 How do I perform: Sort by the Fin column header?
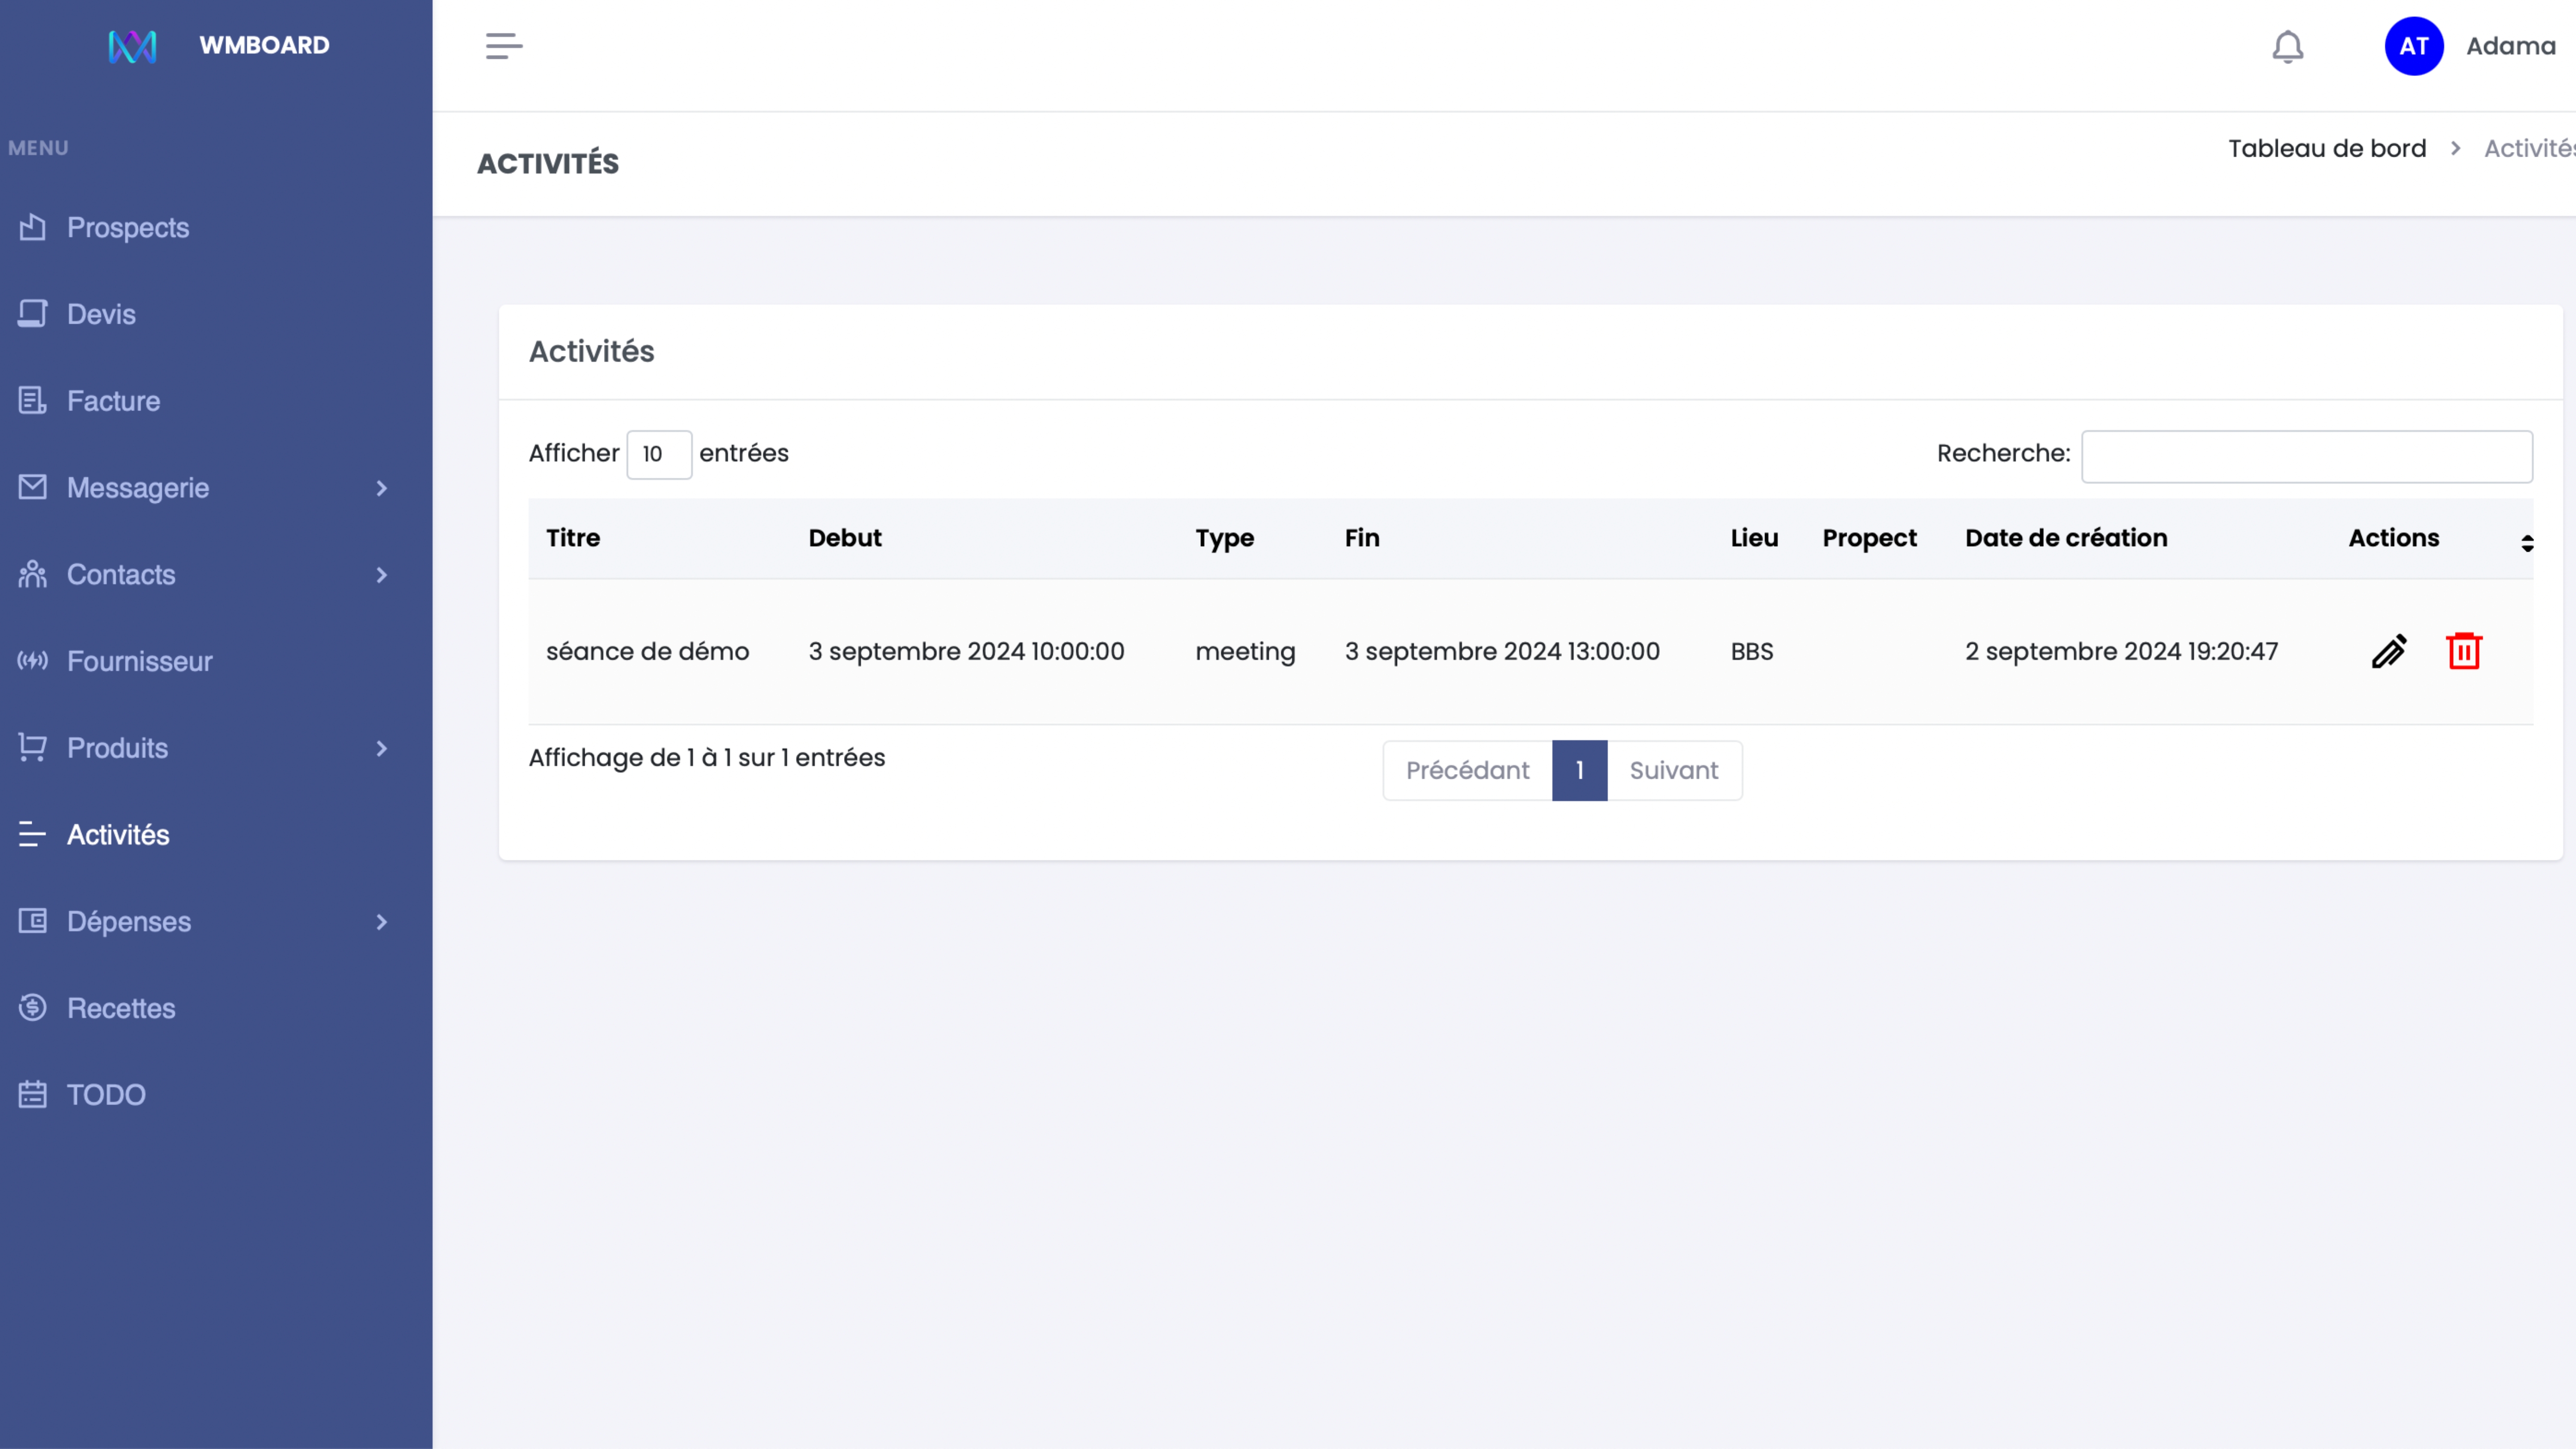coord(1361,538)
